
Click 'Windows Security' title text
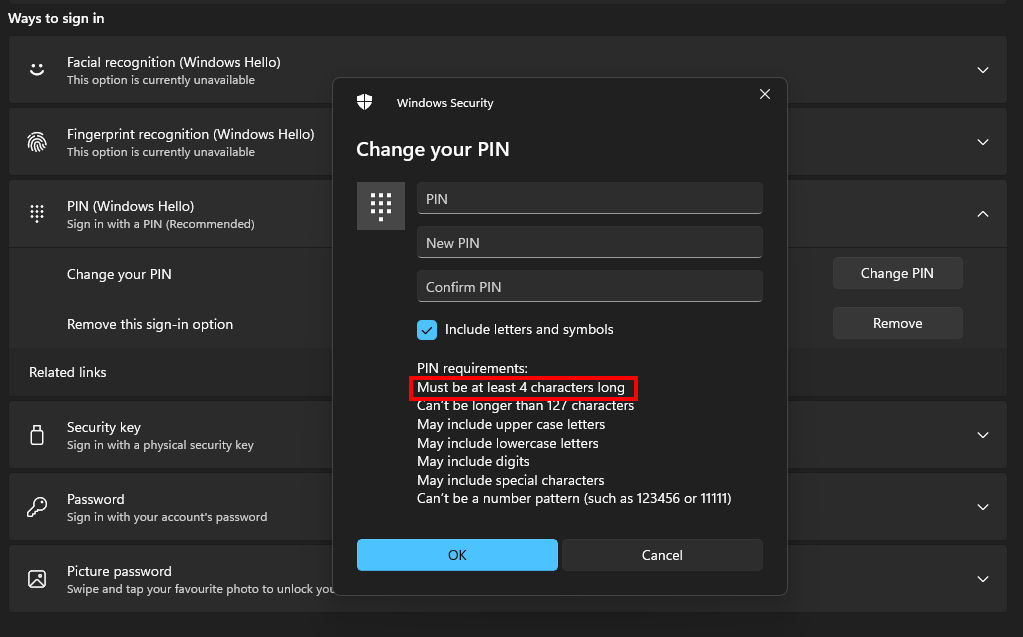[x=445, y=103]
